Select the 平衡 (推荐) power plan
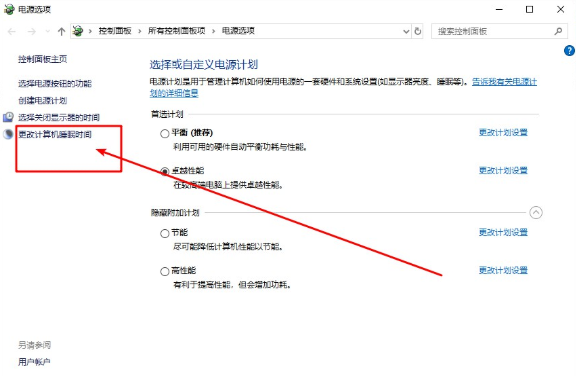This screenshot has width=576, height=376. coord(164,133)
